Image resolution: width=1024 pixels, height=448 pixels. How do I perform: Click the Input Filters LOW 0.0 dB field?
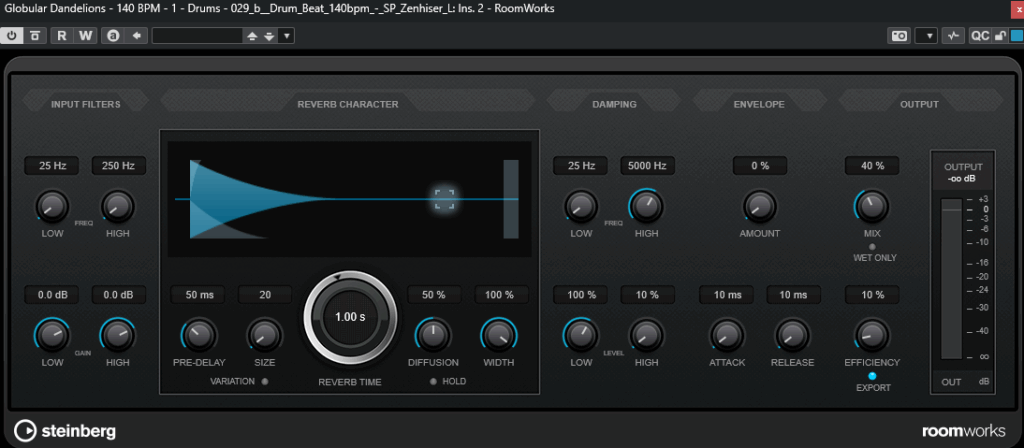(x=52, y=295)
